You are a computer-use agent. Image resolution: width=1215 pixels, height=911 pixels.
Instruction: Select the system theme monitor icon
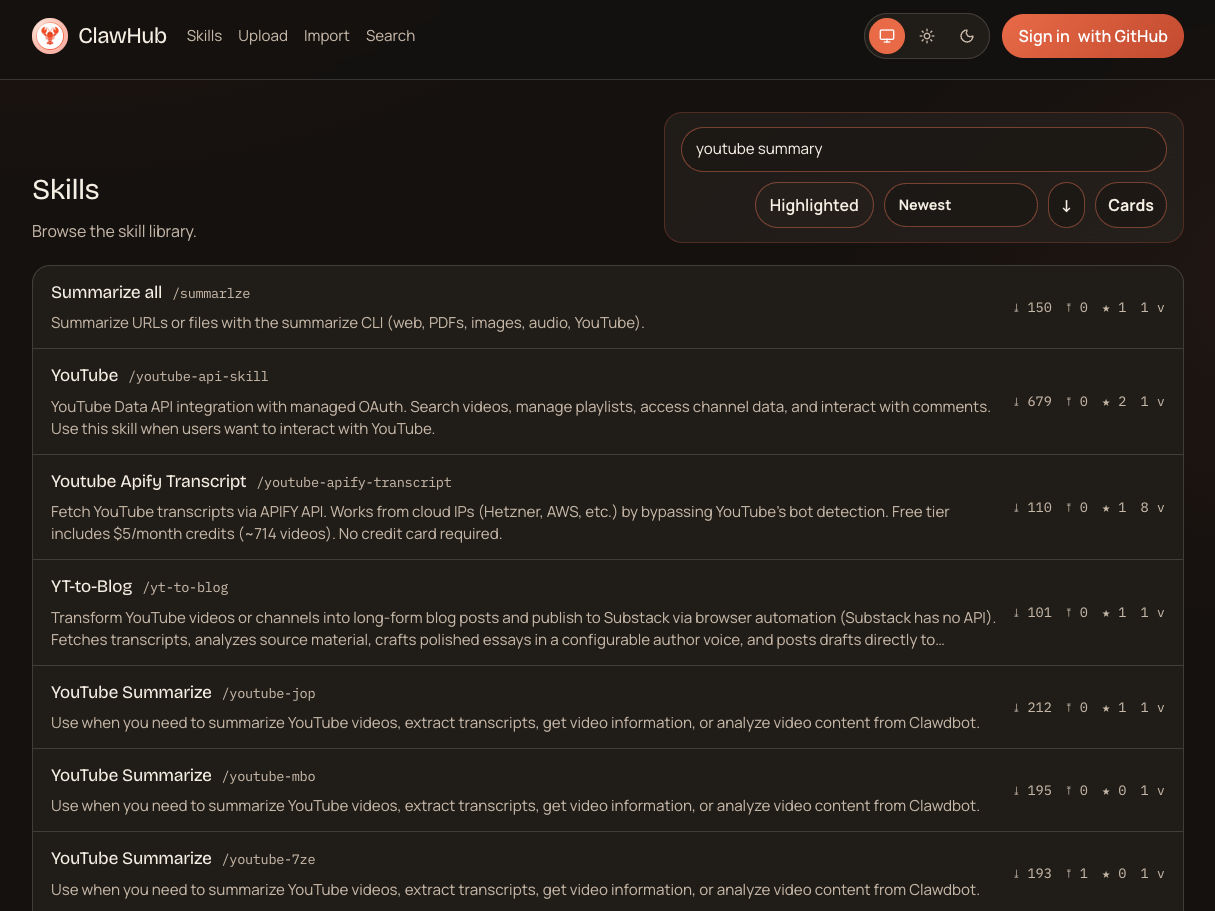pyautogui.click(x=886, y=36)
